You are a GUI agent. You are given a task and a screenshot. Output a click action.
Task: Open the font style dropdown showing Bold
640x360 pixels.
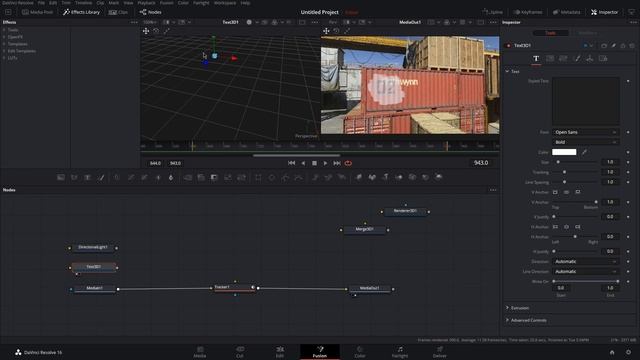585,142
